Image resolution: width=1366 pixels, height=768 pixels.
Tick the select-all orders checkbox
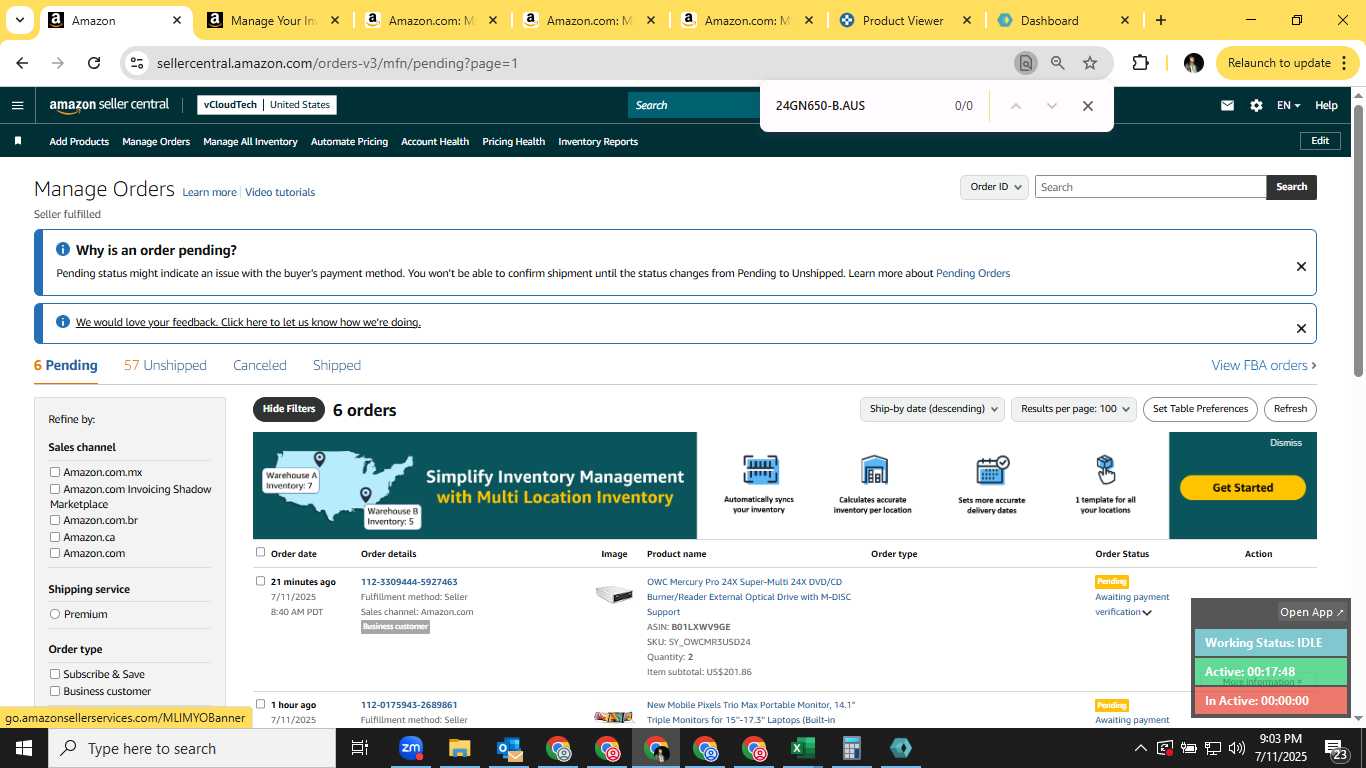click(261, 552)
